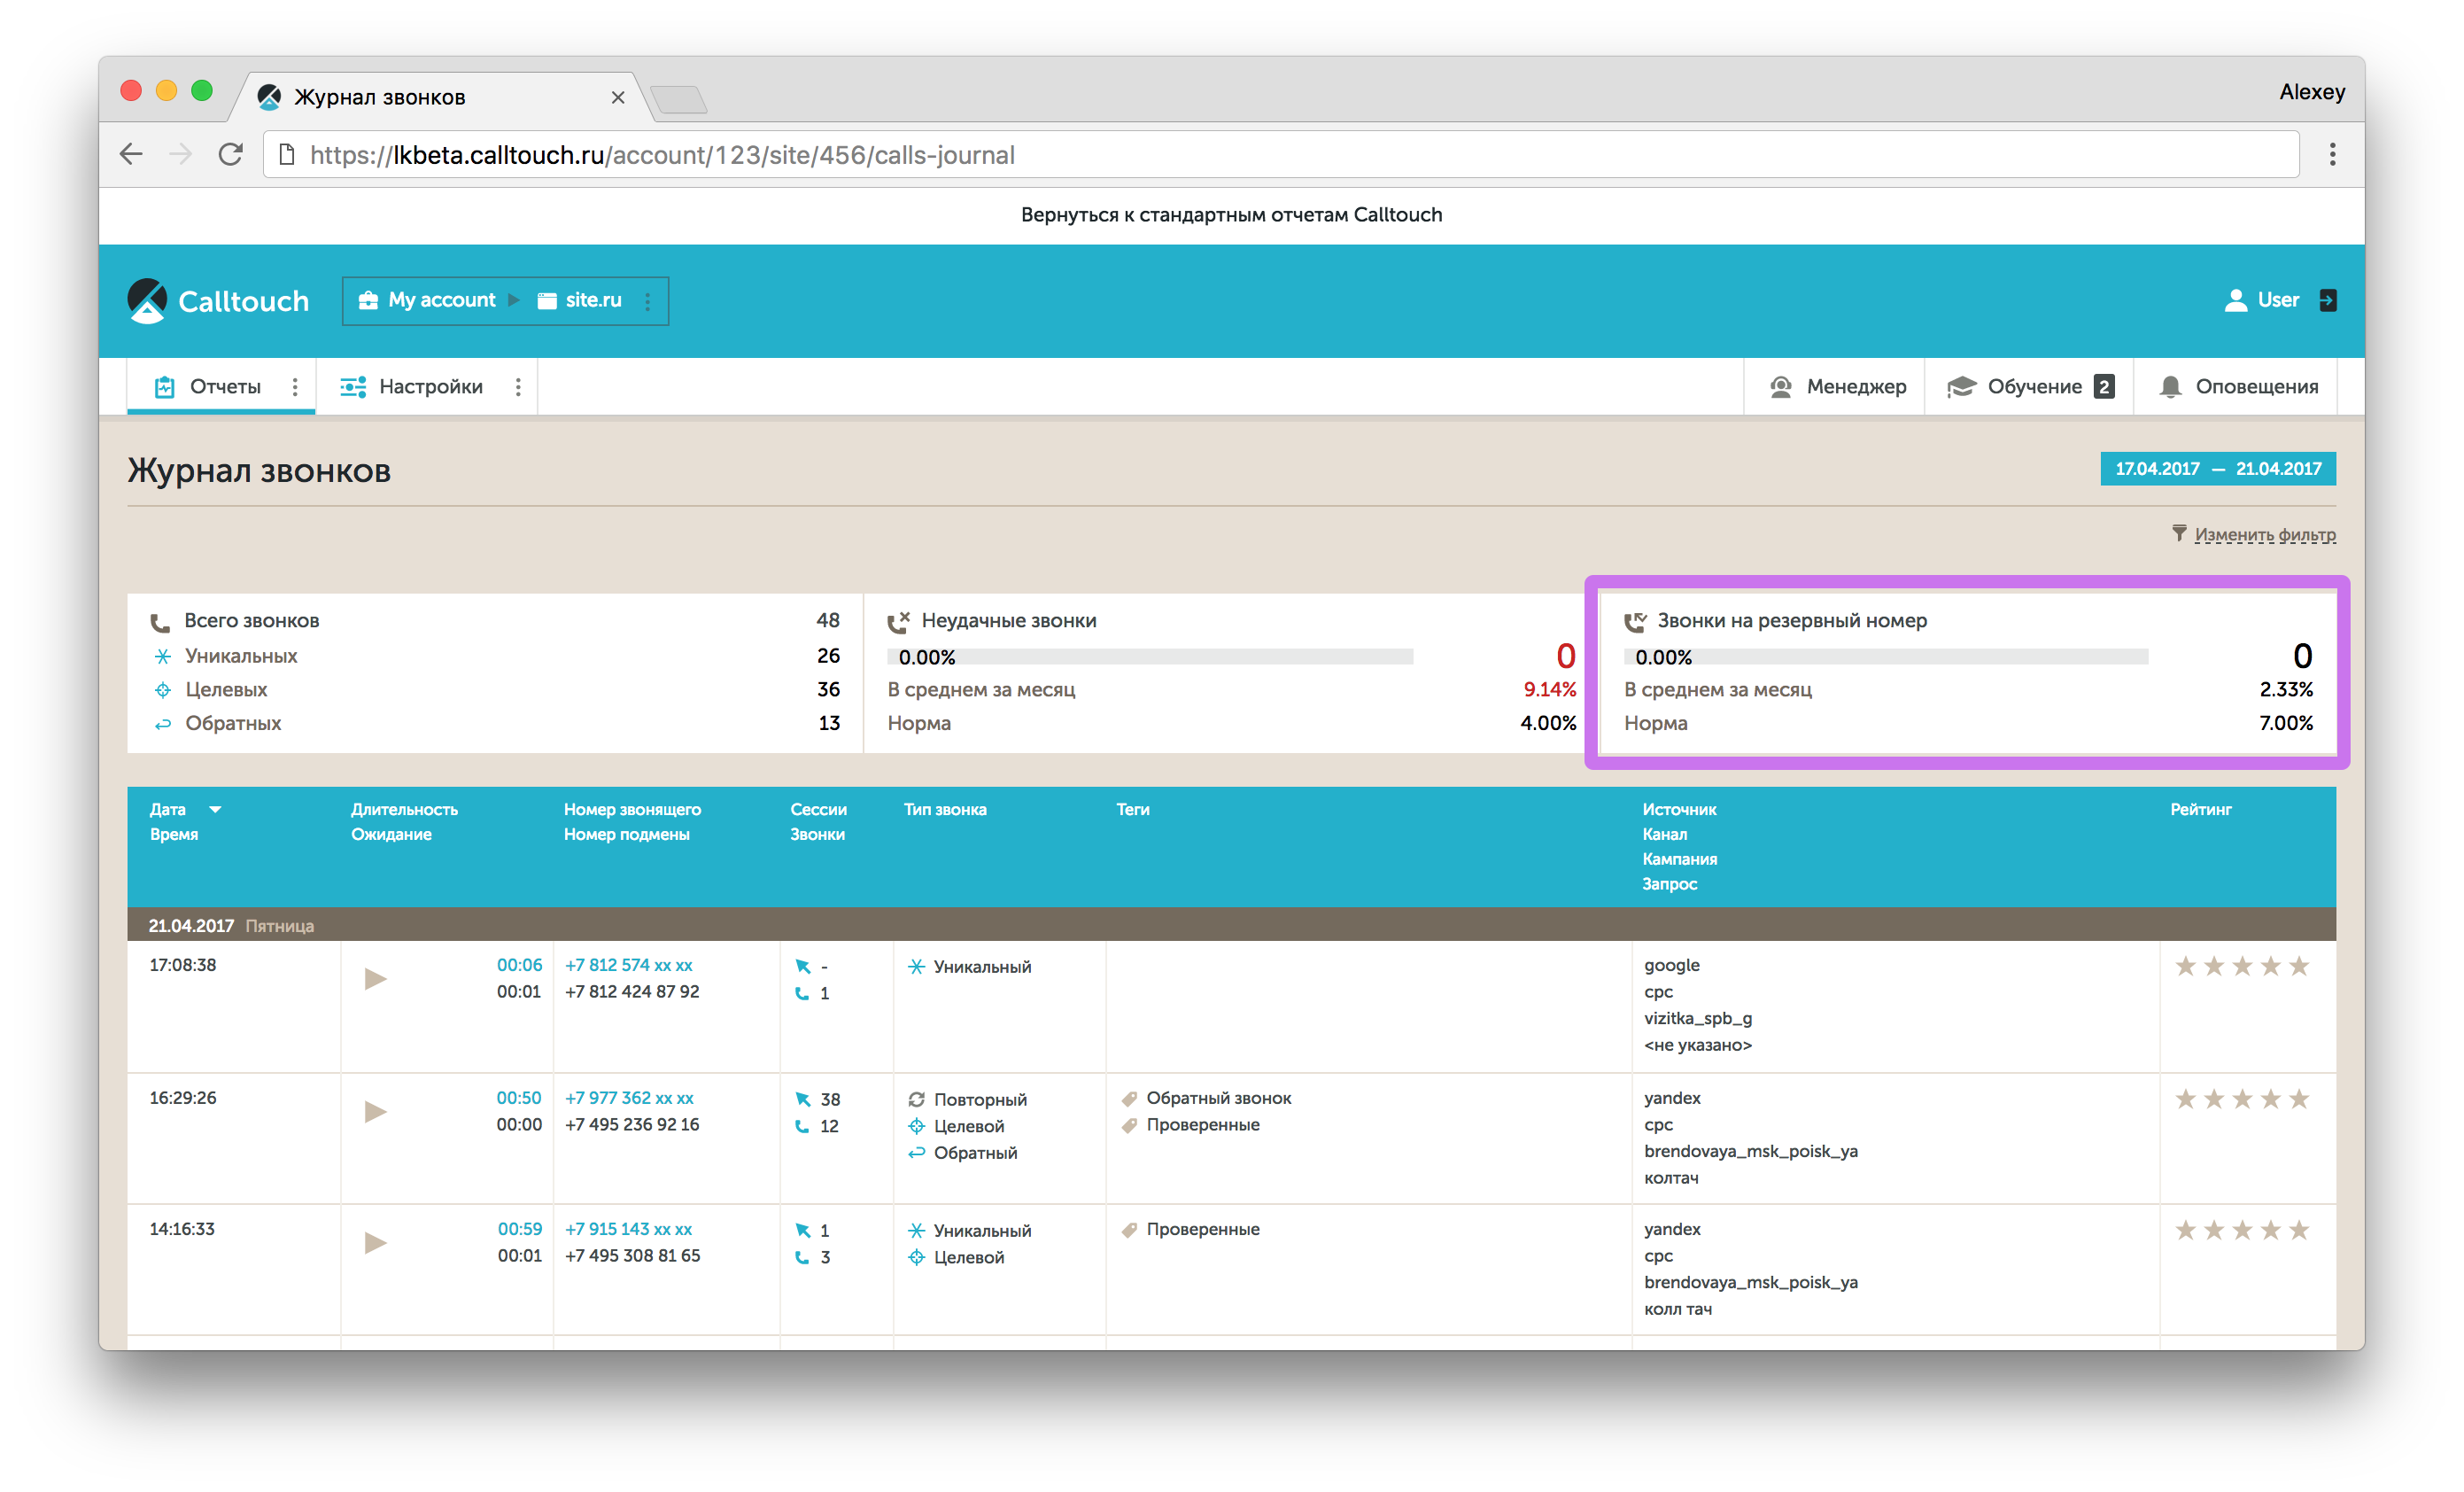2464x1492 pixels.
Task: Click the резервный номер 0.00% progress bar
Action: click(x=1886, y=657)
